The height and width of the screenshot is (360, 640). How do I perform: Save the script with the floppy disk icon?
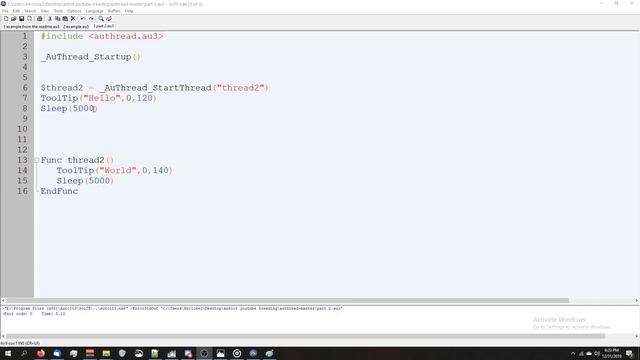(21, 19)
